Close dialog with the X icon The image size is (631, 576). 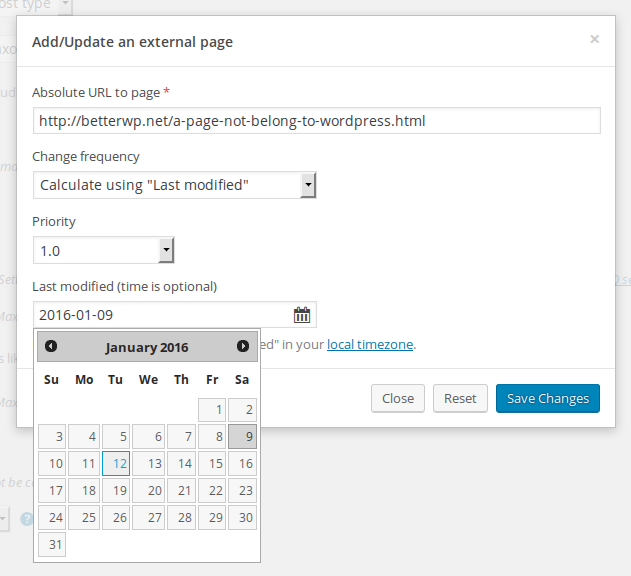[x=594, y=39]
